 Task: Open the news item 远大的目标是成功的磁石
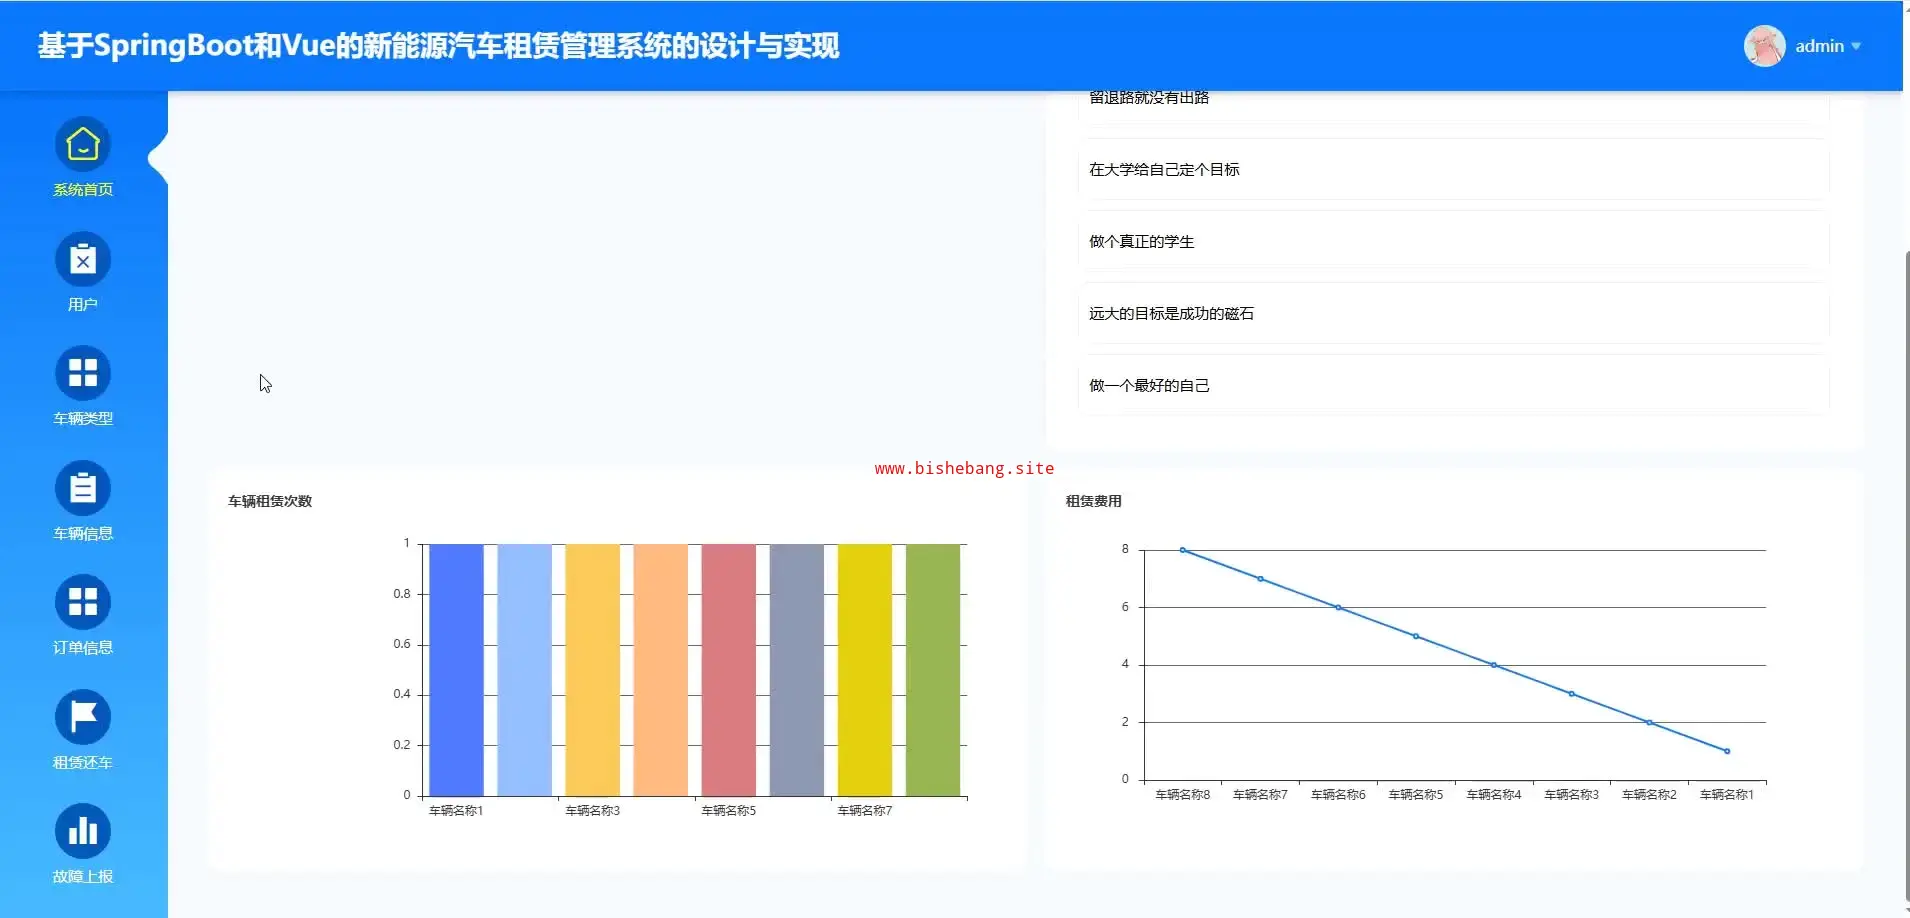pos(1453,314)
